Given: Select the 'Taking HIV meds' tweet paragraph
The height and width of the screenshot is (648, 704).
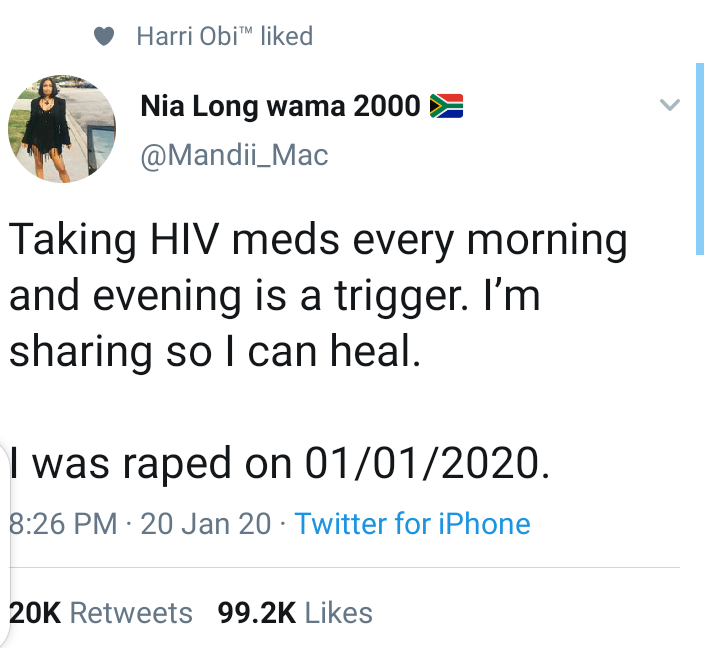Looking at the screenshot, I should tap(318, 295).
